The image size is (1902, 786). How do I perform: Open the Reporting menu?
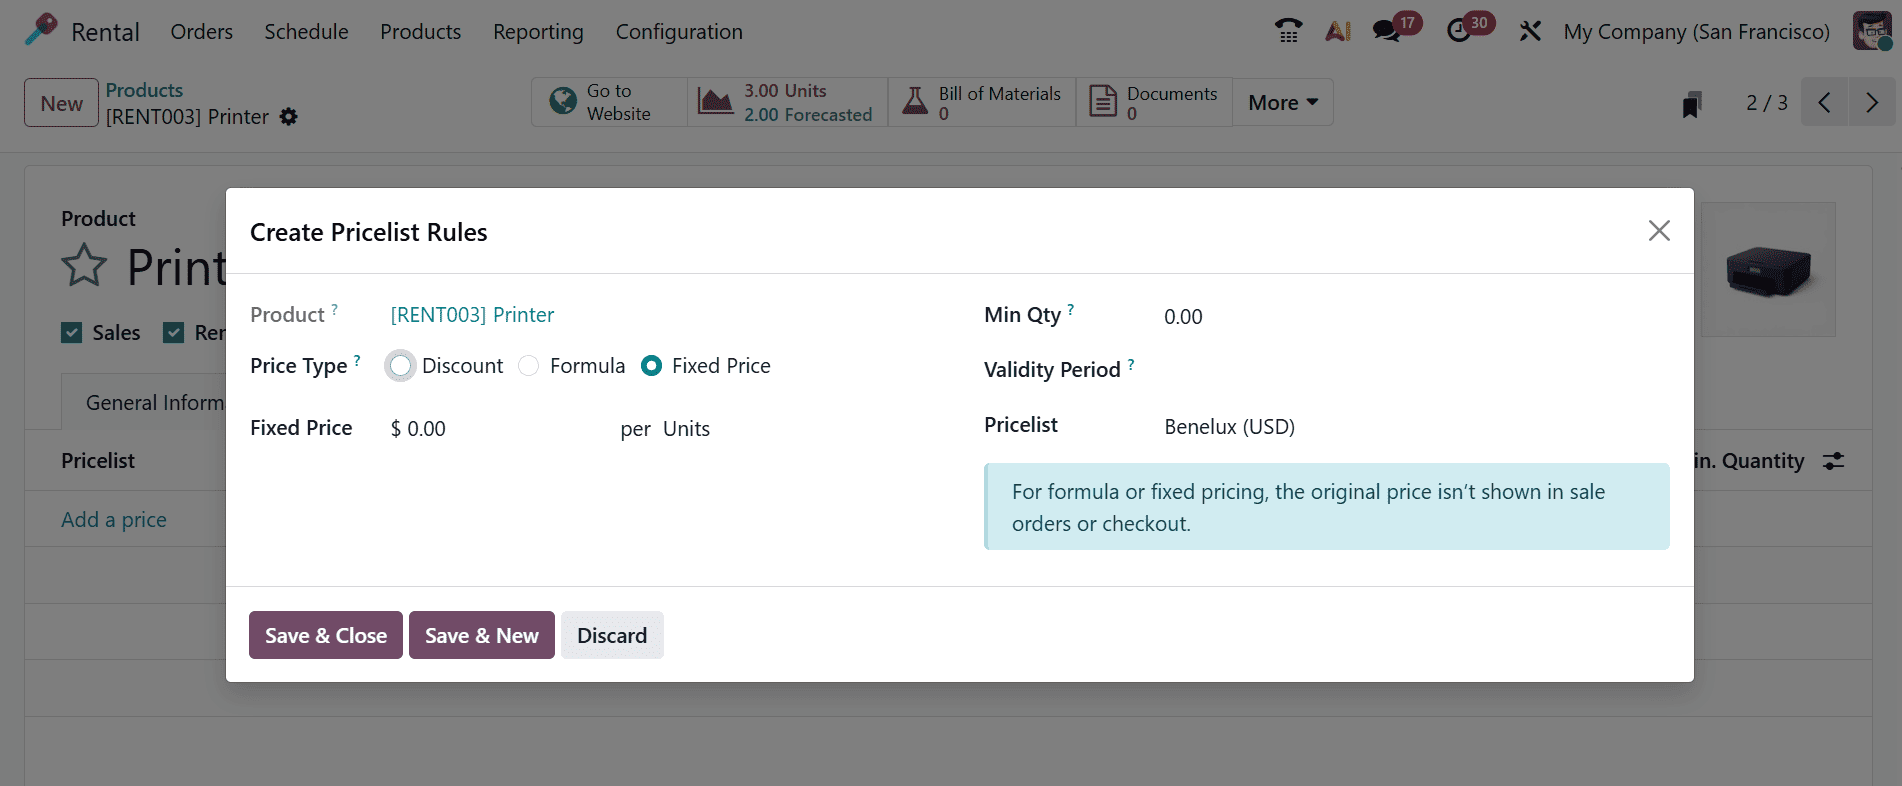pos(538,31)
